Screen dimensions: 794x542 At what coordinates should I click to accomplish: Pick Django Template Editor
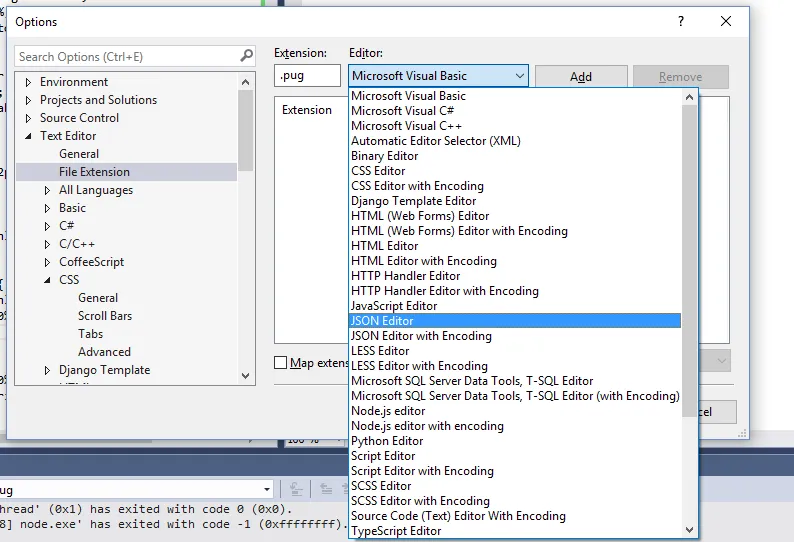pyautogui.click(x=515, y=201)
